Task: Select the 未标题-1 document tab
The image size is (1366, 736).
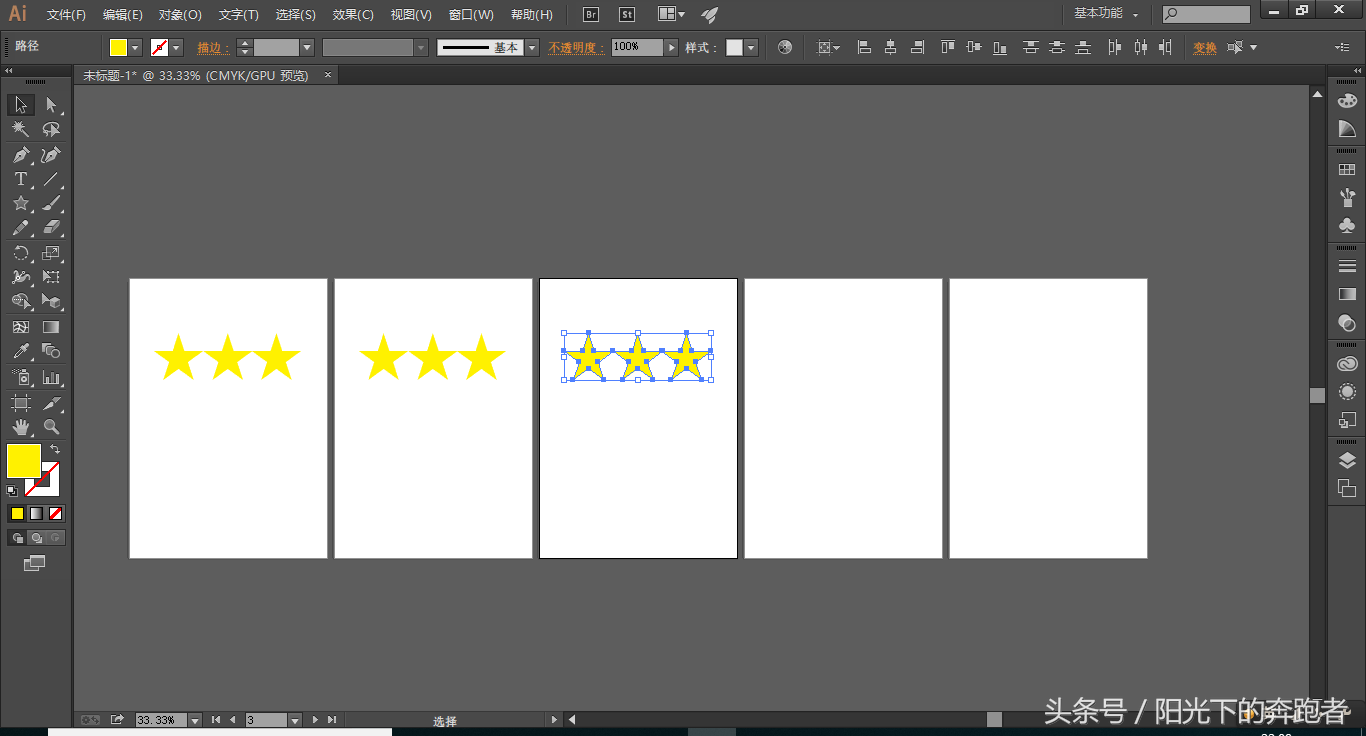Action: click(196, 75)
